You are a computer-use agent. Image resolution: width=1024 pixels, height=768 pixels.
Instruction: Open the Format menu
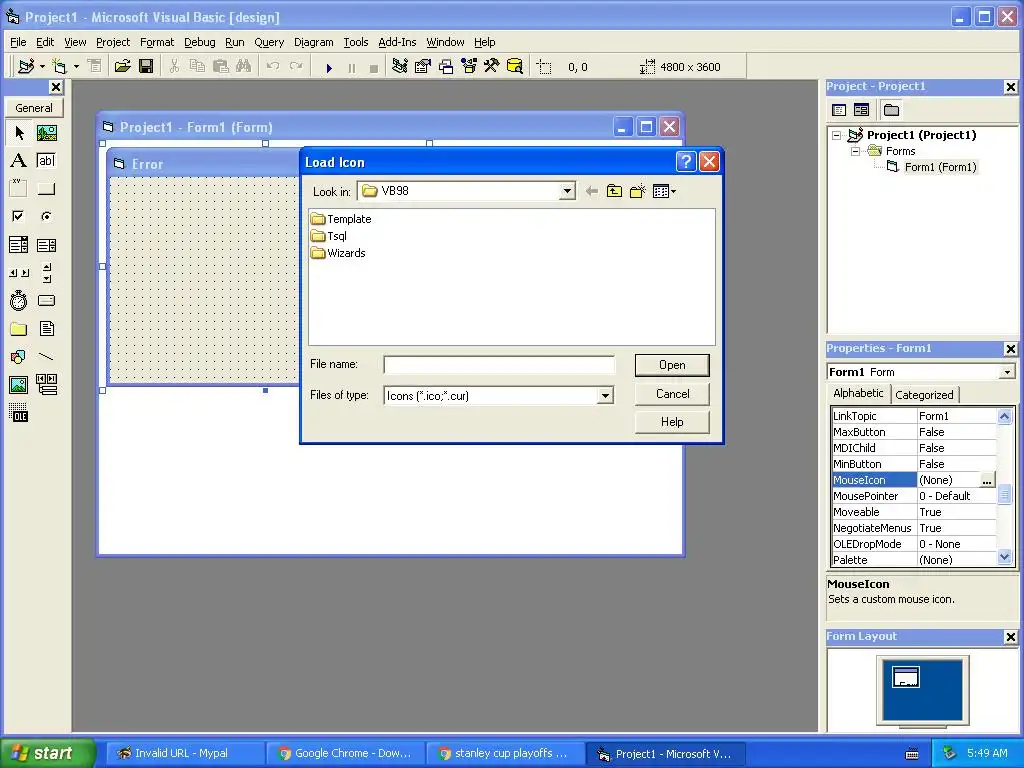coord(157,42)
